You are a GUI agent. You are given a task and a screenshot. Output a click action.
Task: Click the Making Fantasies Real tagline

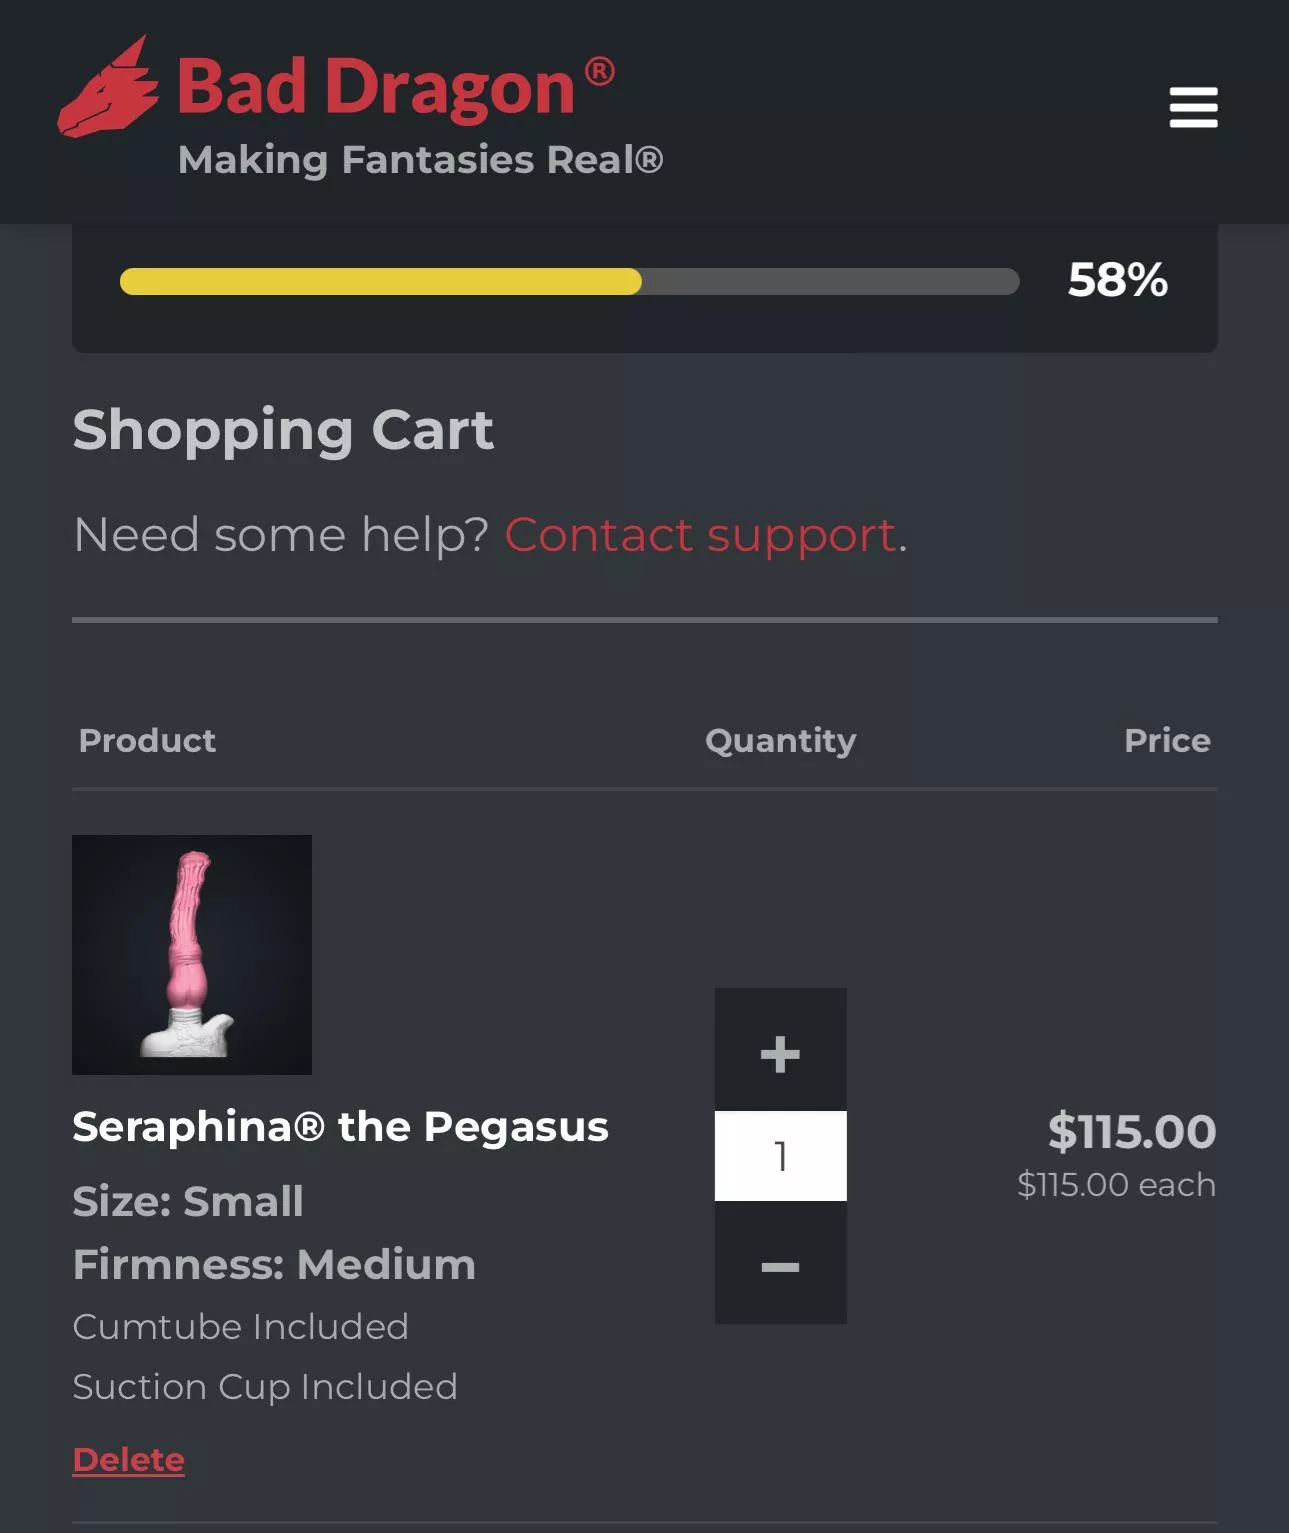420,160
